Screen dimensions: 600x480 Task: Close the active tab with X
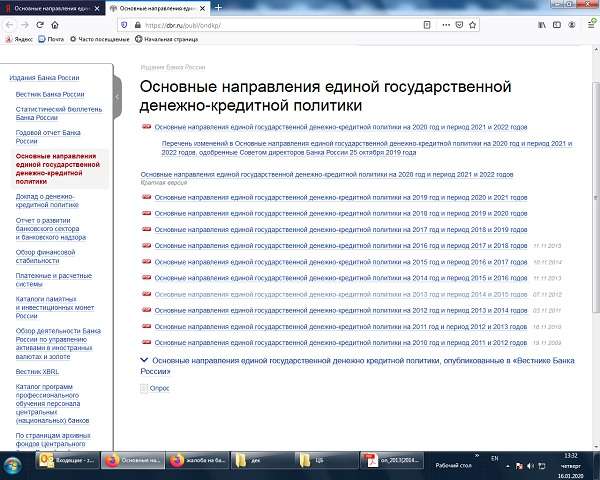coord(202,8)
